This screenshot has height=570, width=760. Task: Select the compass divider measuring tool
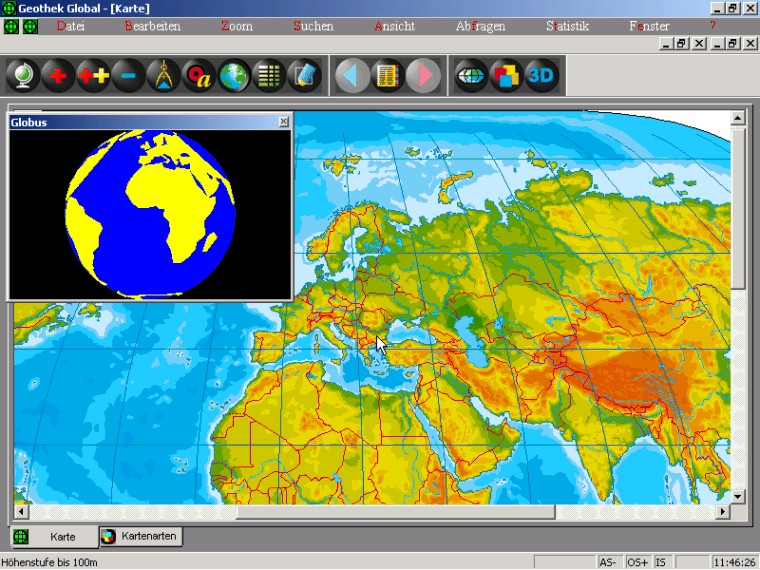click(x=163, y=76)
